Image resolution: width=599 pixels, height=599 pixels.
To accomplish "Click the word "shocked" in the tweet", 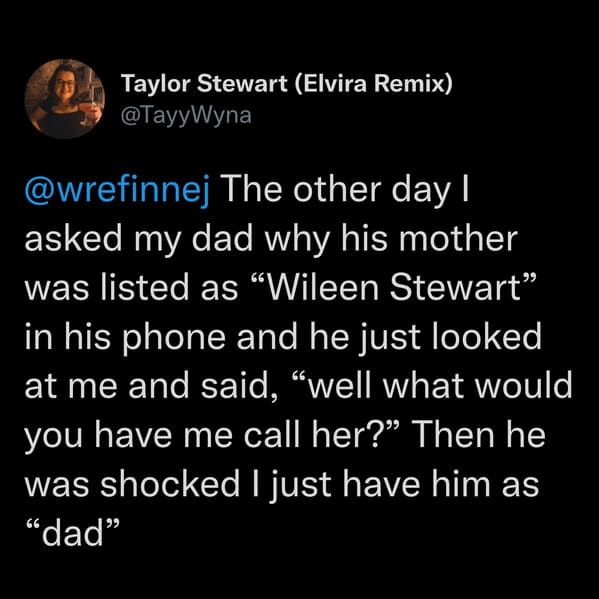I will tap(170, 484).
